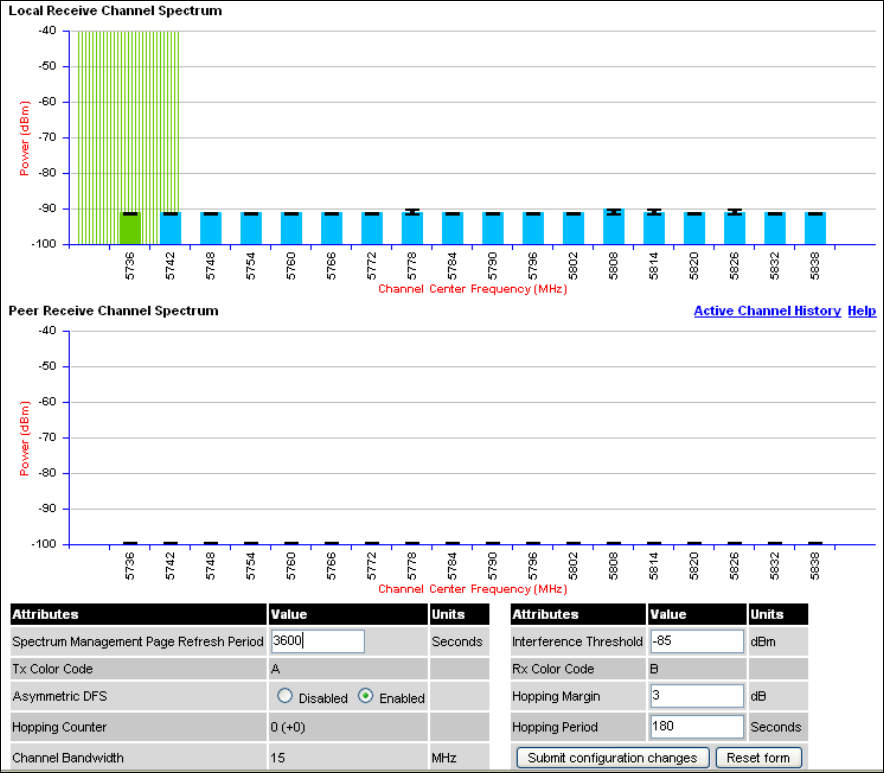Viewport: 884px width, 773px height.
Task: Click the 5838 marker in Peer spectrum
Action: coord(815,544)
